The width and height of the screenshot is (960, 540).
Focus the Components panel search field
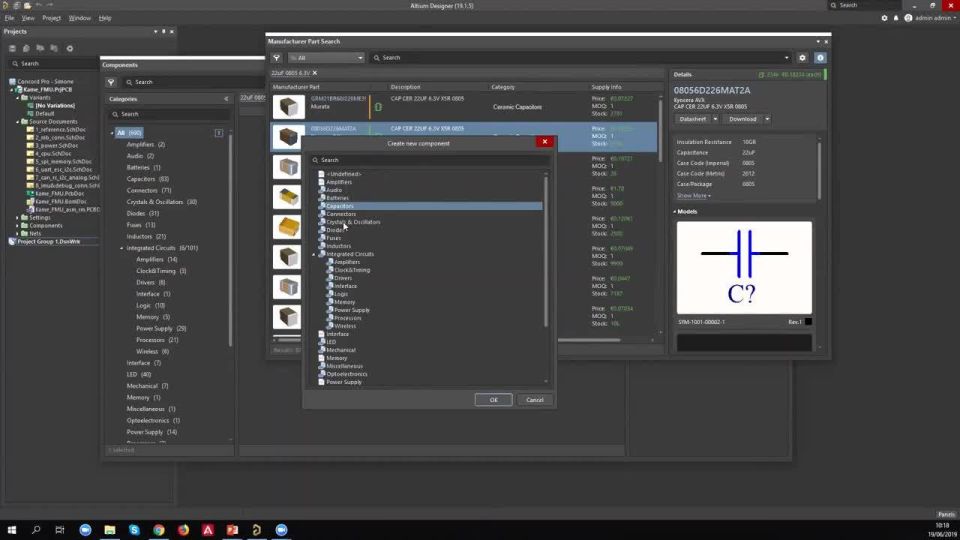pyautogui.click(x=193, y=82)
